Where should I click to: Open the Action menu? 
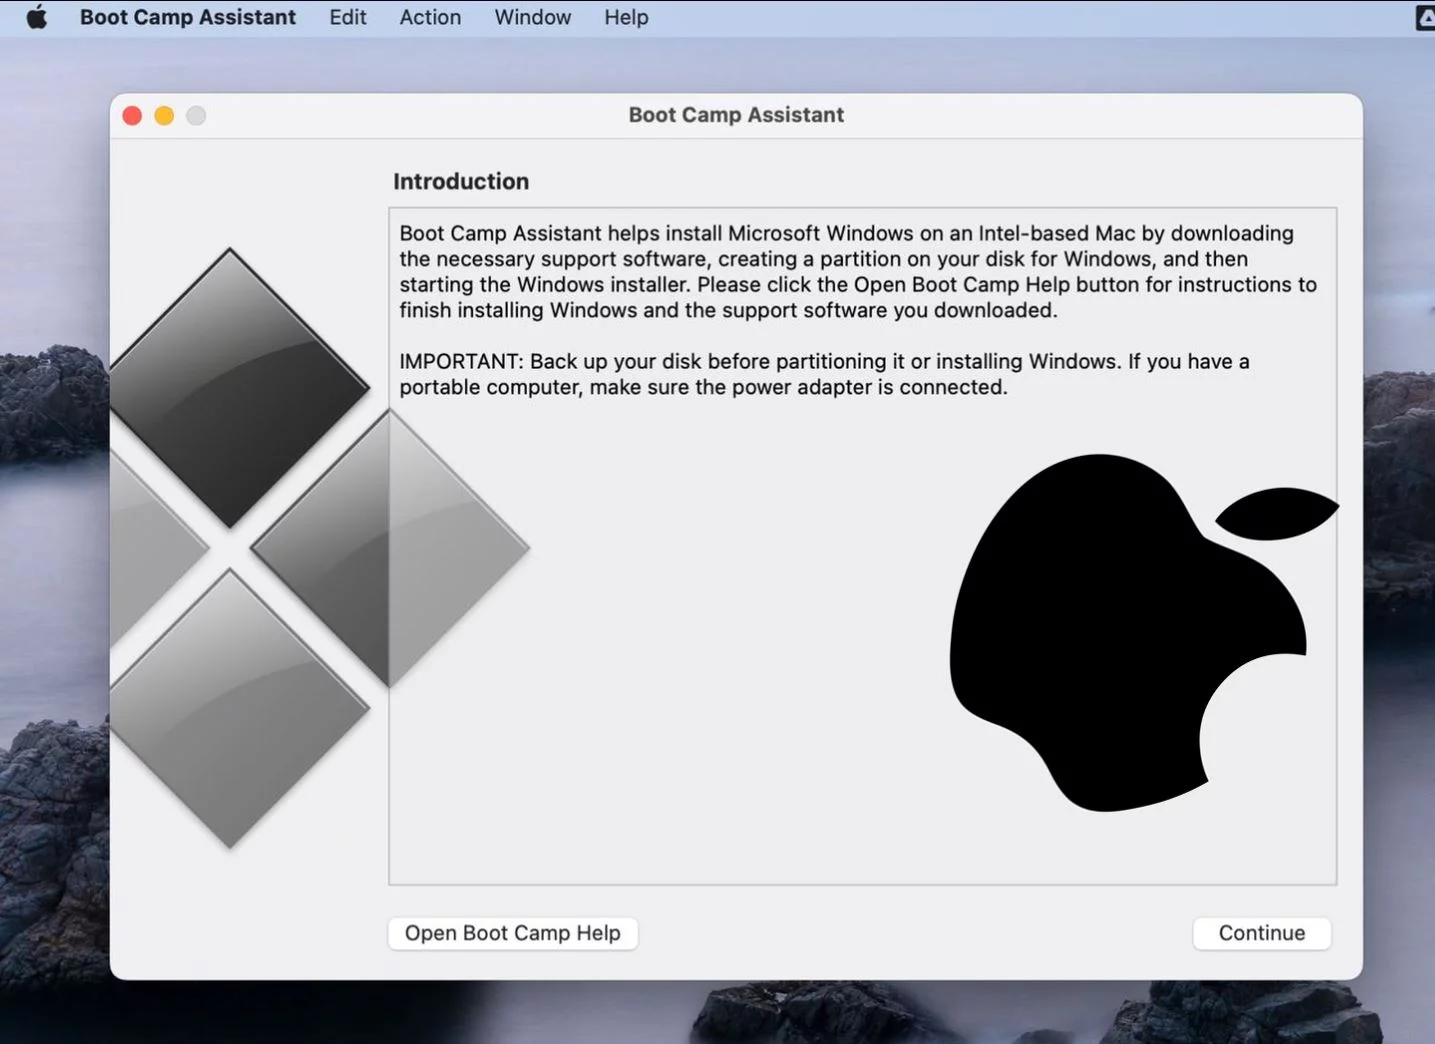[430, 17]
